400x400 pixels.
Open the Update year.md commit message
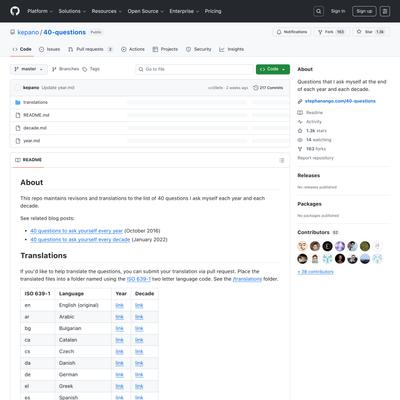pyautogui.click(x=58, y=88)
